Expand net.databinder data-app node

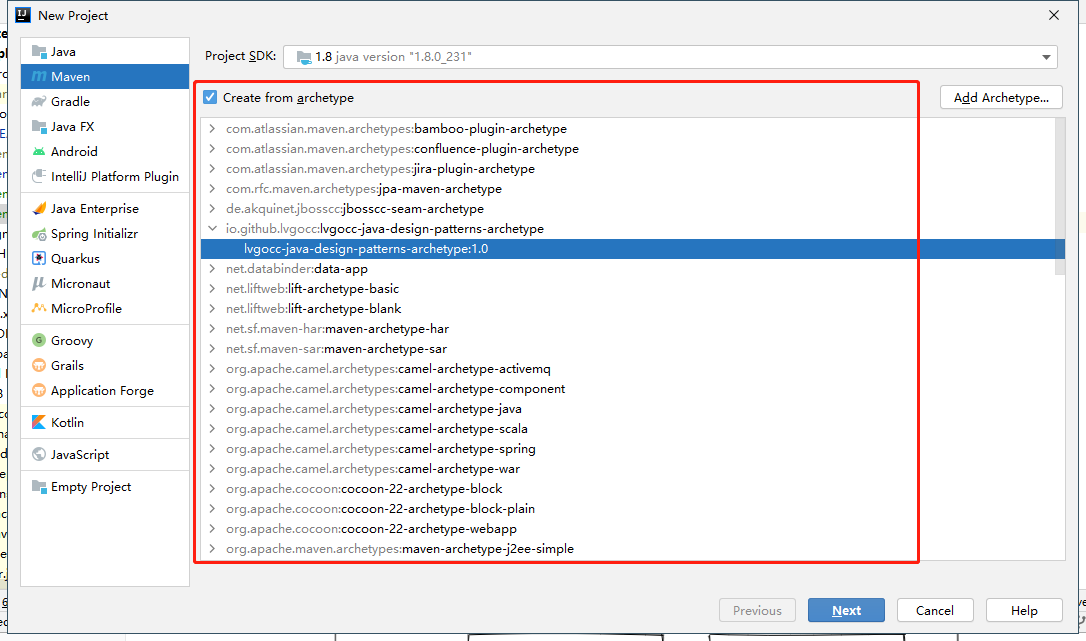[x=212, y=269]
